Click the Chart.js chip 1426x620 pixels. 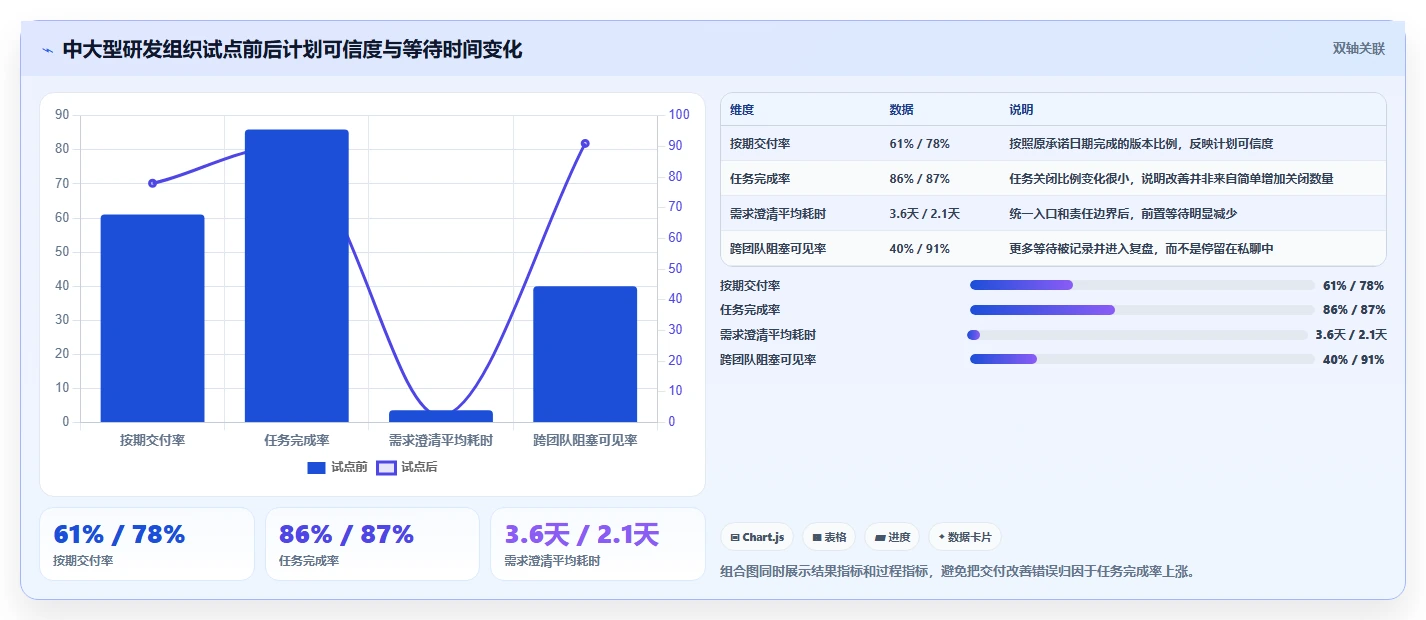pyautogui.click(x=756, y=537)
